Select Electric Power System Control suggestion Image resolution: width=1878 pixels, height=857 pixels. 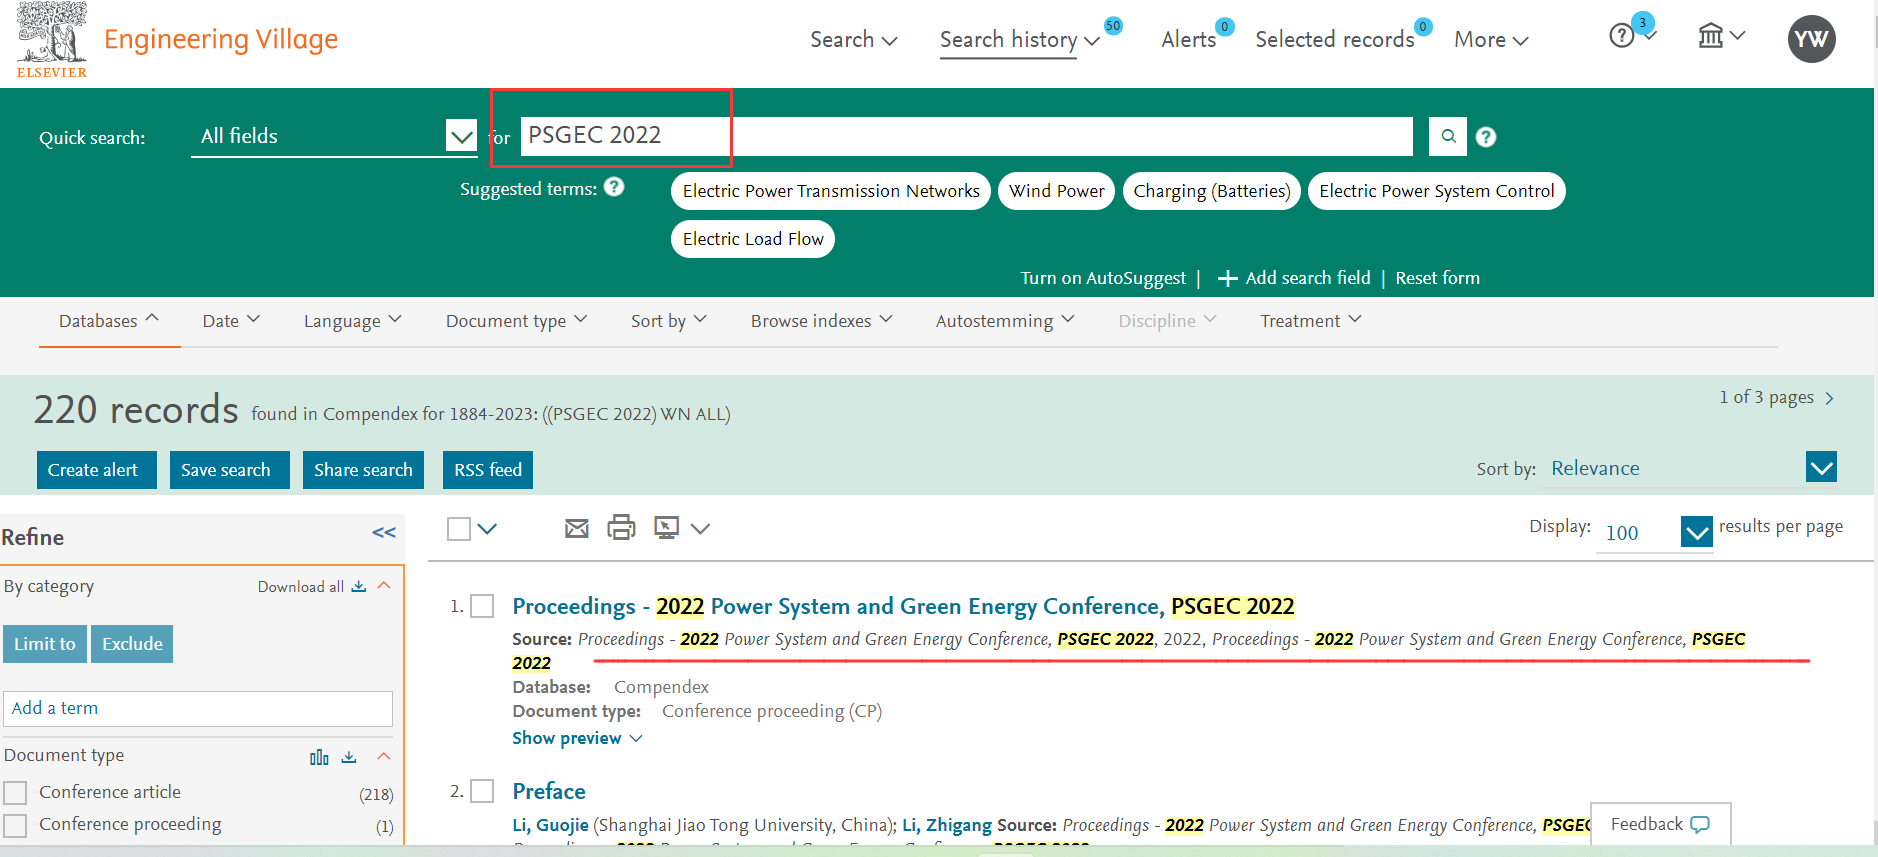[x=1437, y=191]
